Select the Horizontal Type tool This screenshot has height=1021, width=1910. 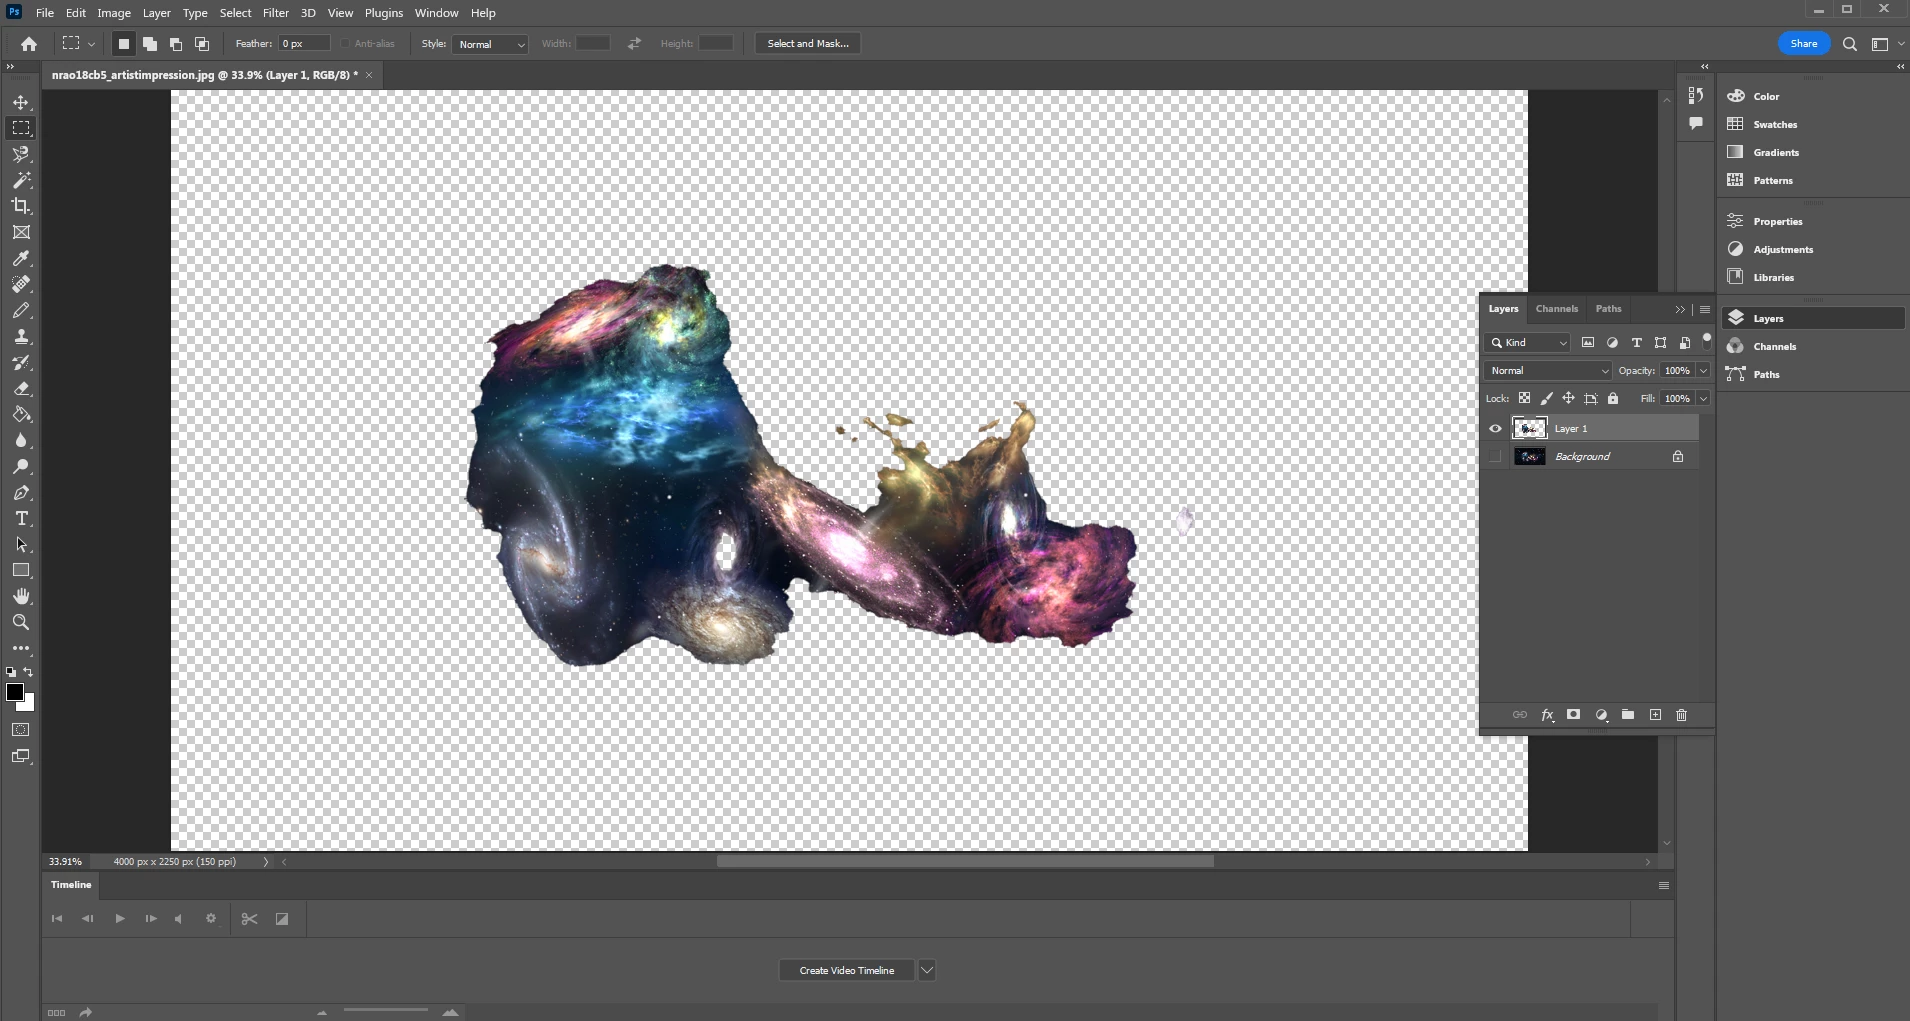pyautogui.click(x=21, y=518)
